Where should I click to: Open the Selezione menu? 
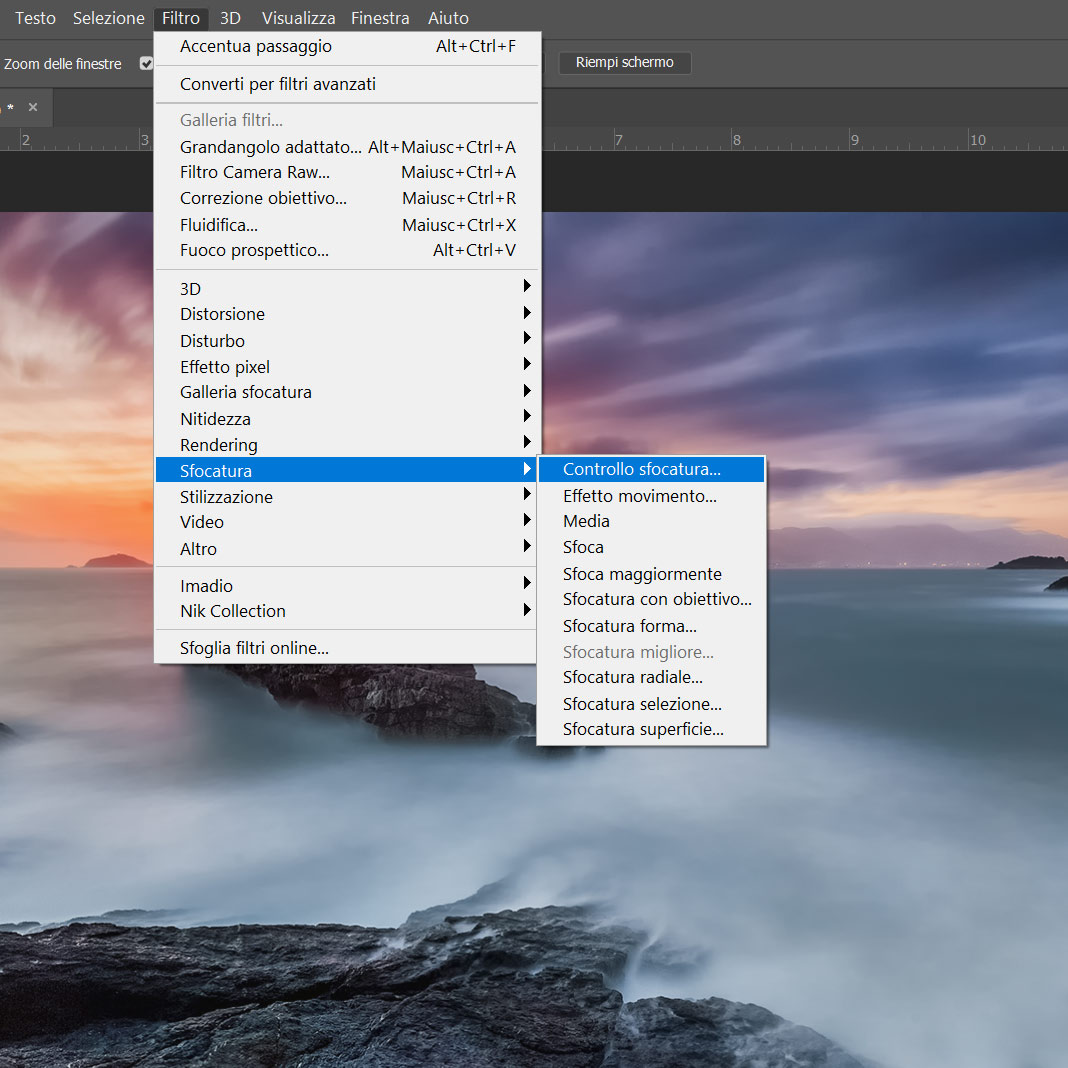[108, 18]
